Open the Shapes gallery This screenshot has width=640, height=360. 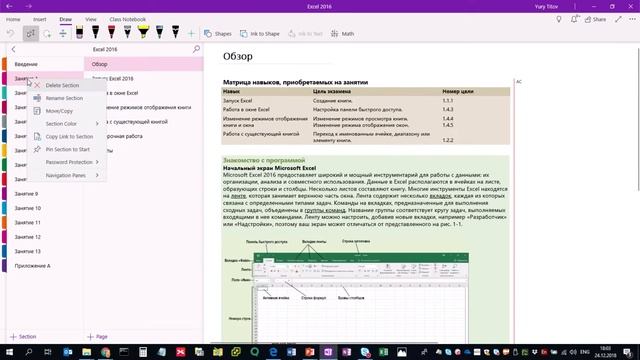(218, 33)
